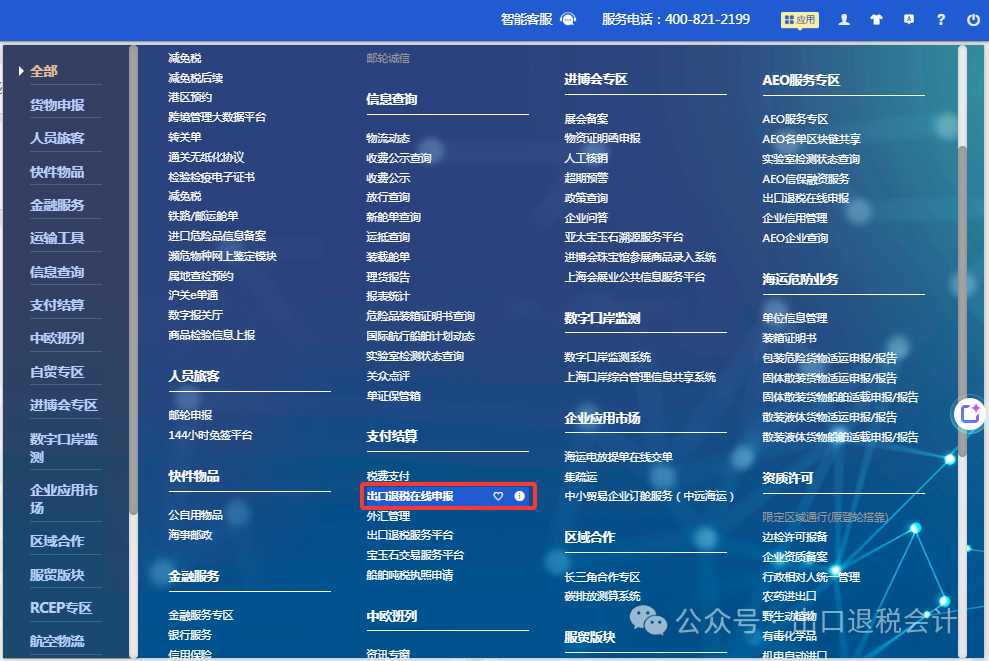Screen dimensions: 989x661
Task: Select 货物申报 in the left sidebar
Action: point(57,105)
